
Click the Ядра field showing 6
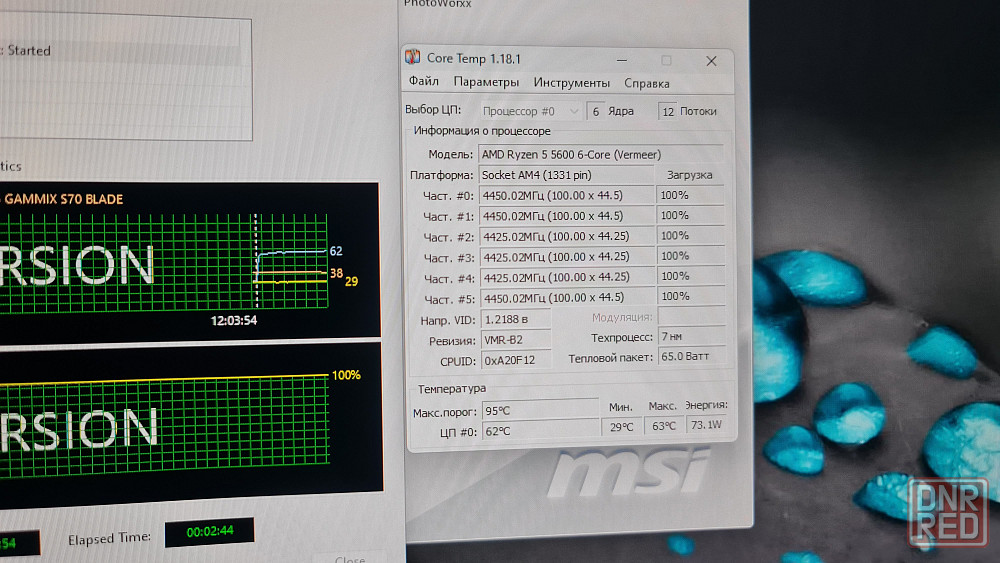596,111
